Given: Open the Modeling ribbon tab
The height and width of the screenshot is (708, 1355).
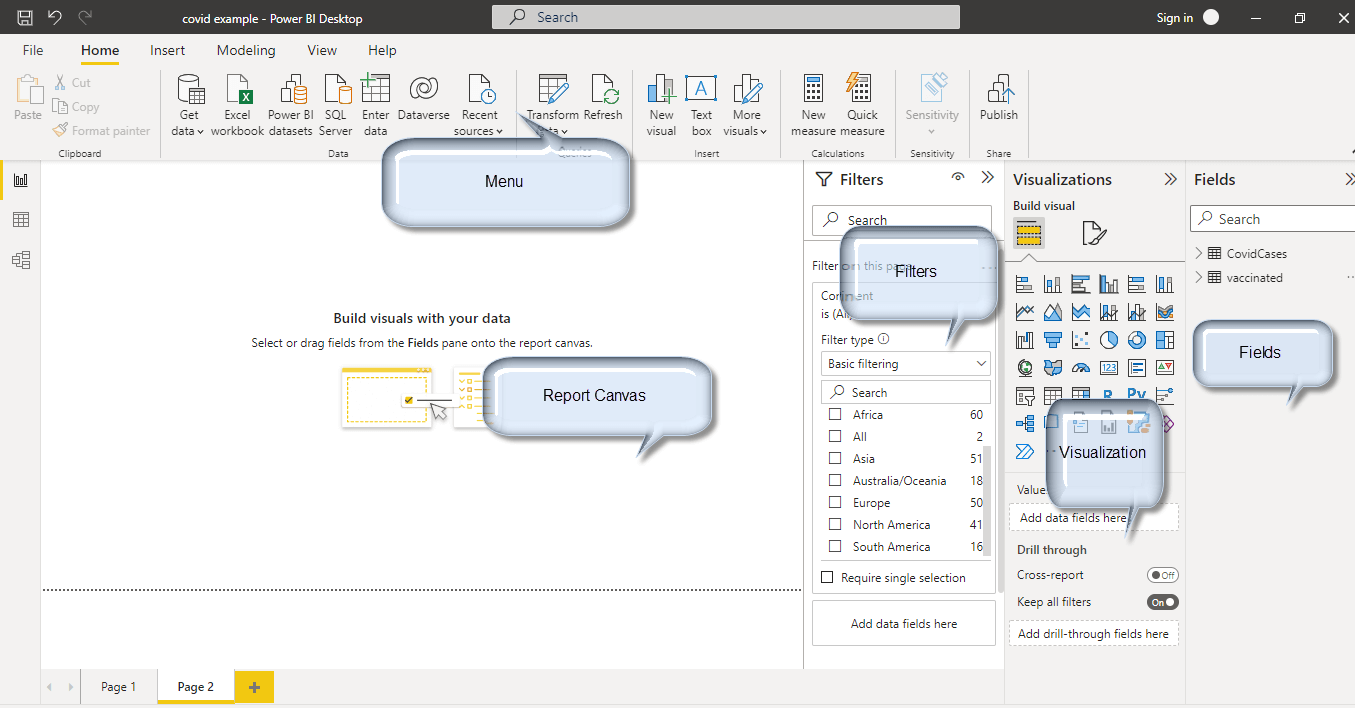Looking at the screenshot, I should pos(246,50).
